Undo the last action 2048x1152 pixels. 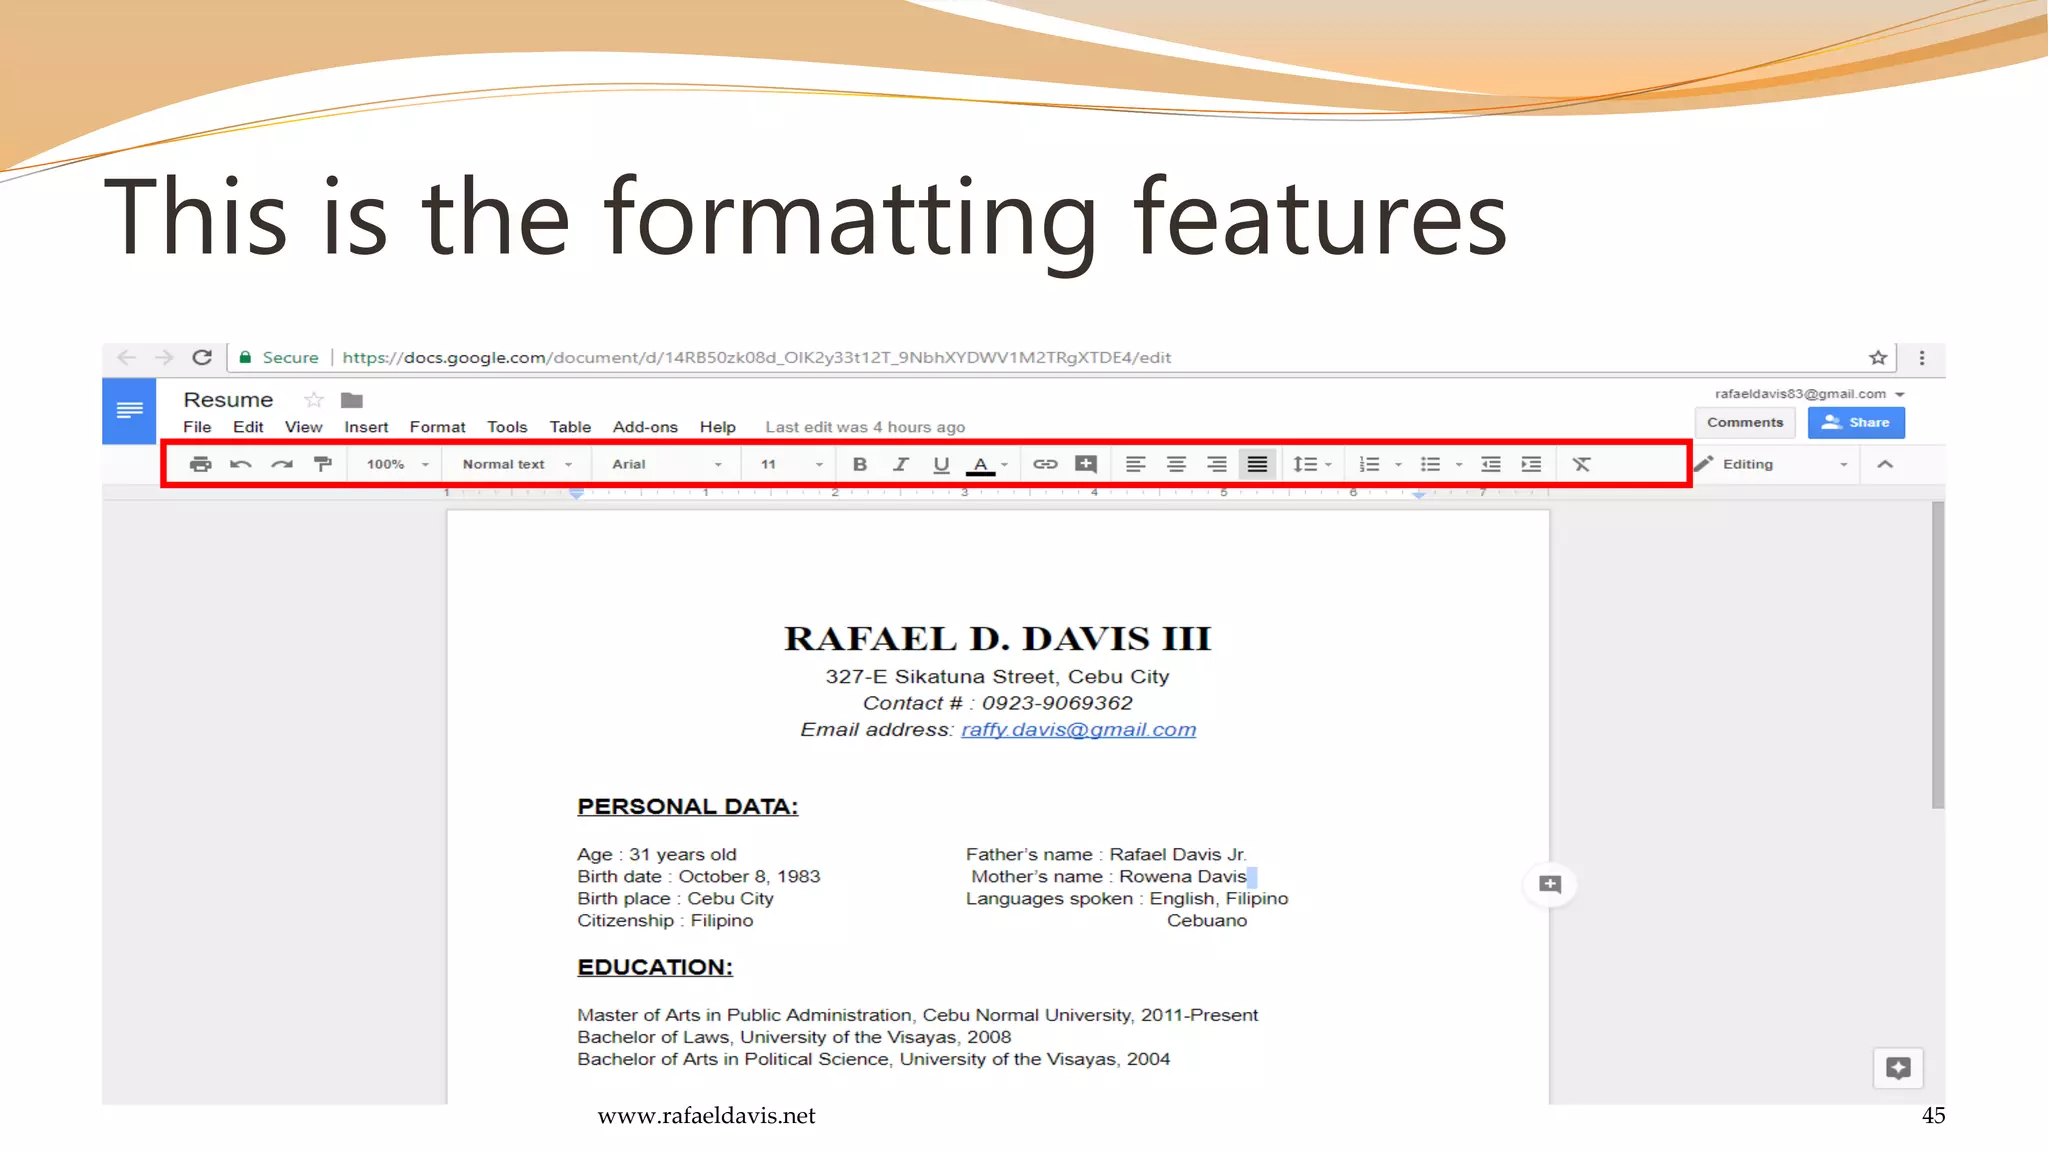pos(241,464)
